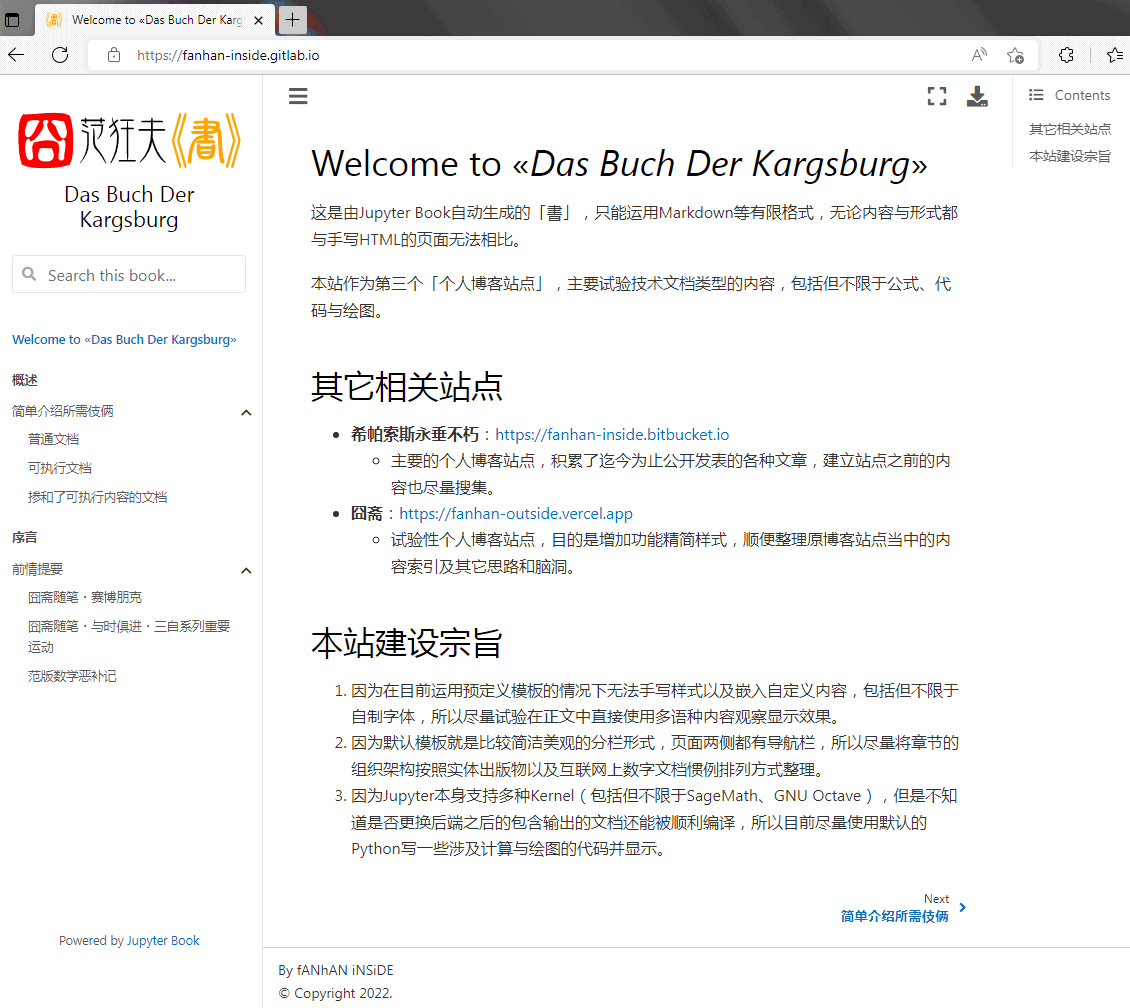Open the favorites list icon
The width and height of the screenshot is (1130, 1008).
coord(1114,55)
